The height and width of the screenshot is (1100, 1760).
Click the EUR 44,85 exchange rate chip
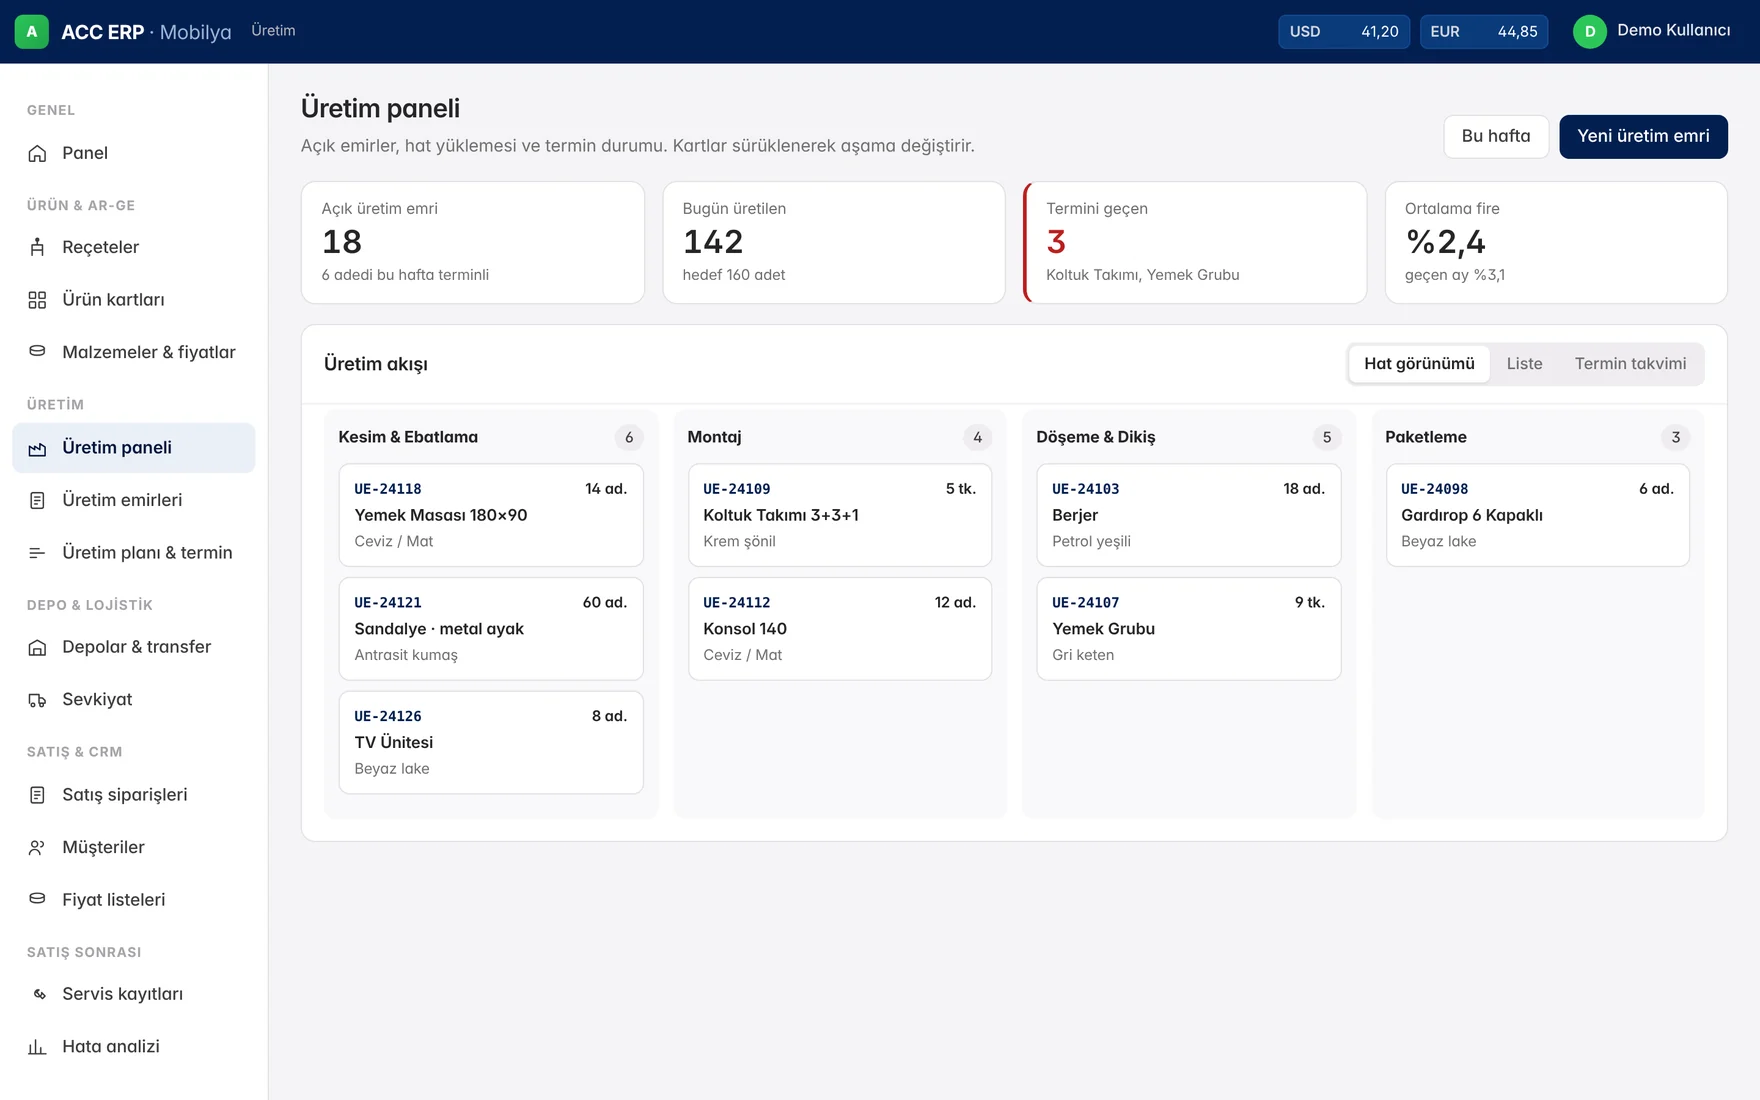pyautogui.click(x=1484, y=32)
